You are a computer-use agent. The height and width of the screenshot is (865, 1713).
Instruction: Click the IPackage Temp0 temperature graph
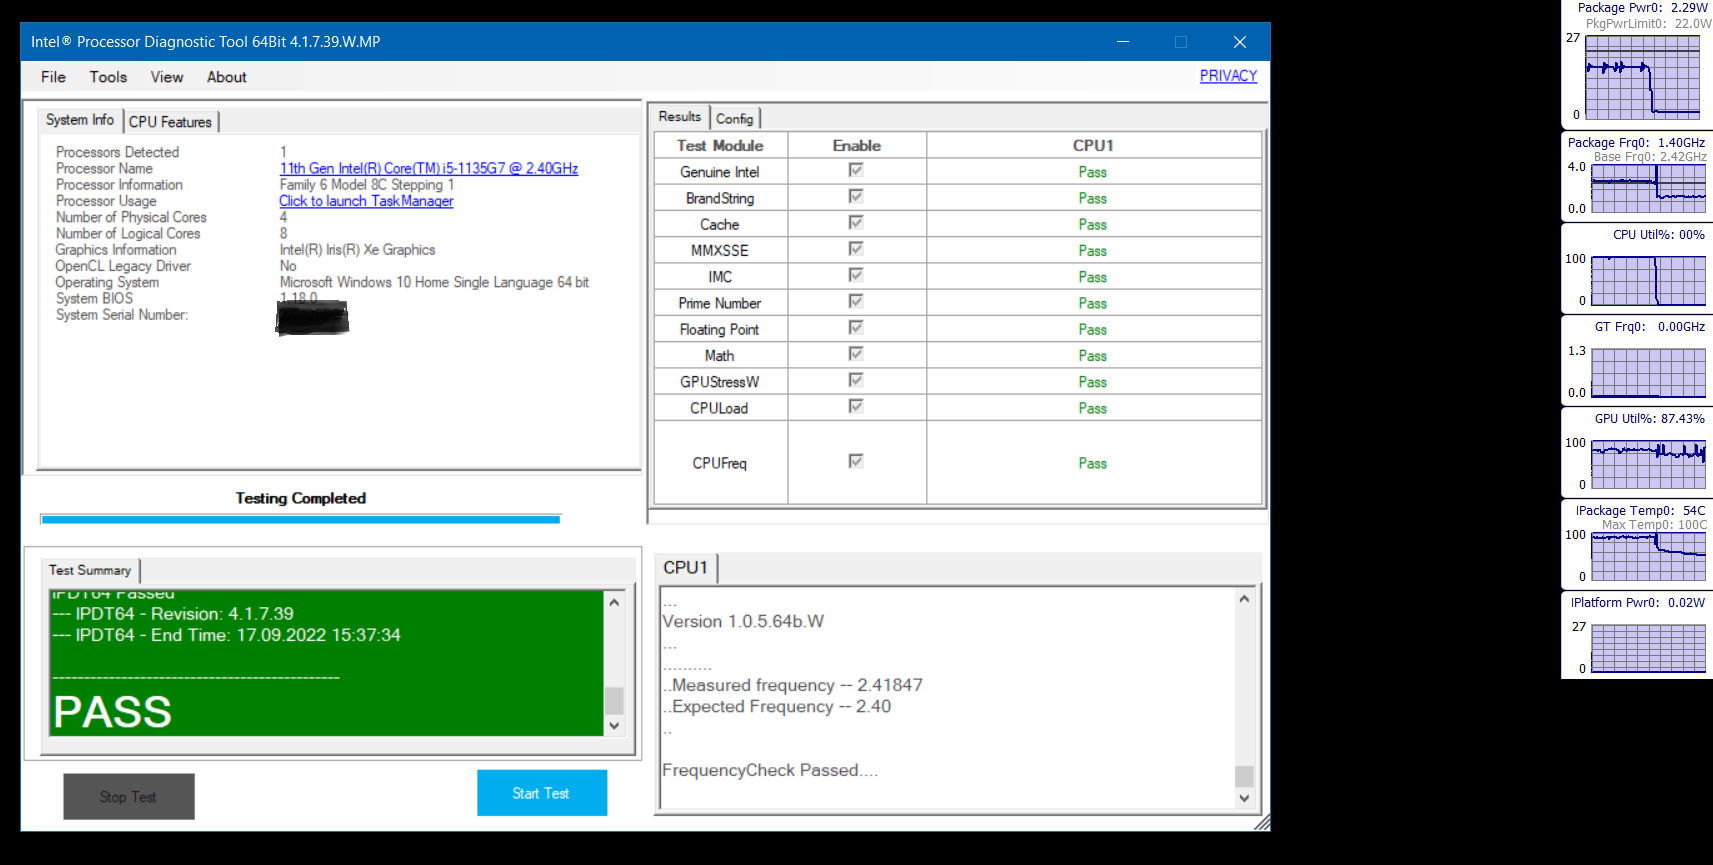pyautogui.click(x=1648, y=557)
